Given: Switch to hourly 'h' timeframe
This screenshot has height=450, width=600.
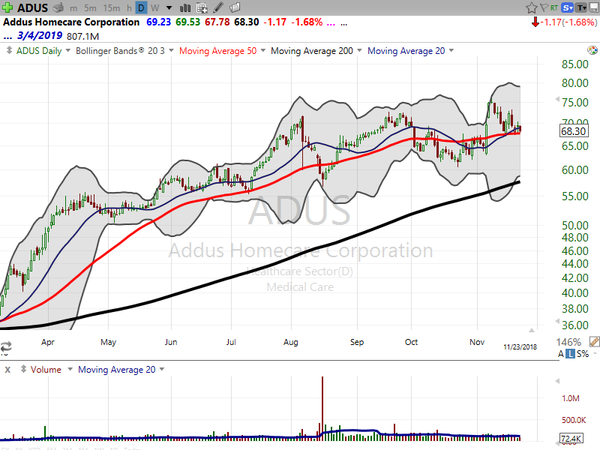Looking at the screenshot, I should [129, 8].
